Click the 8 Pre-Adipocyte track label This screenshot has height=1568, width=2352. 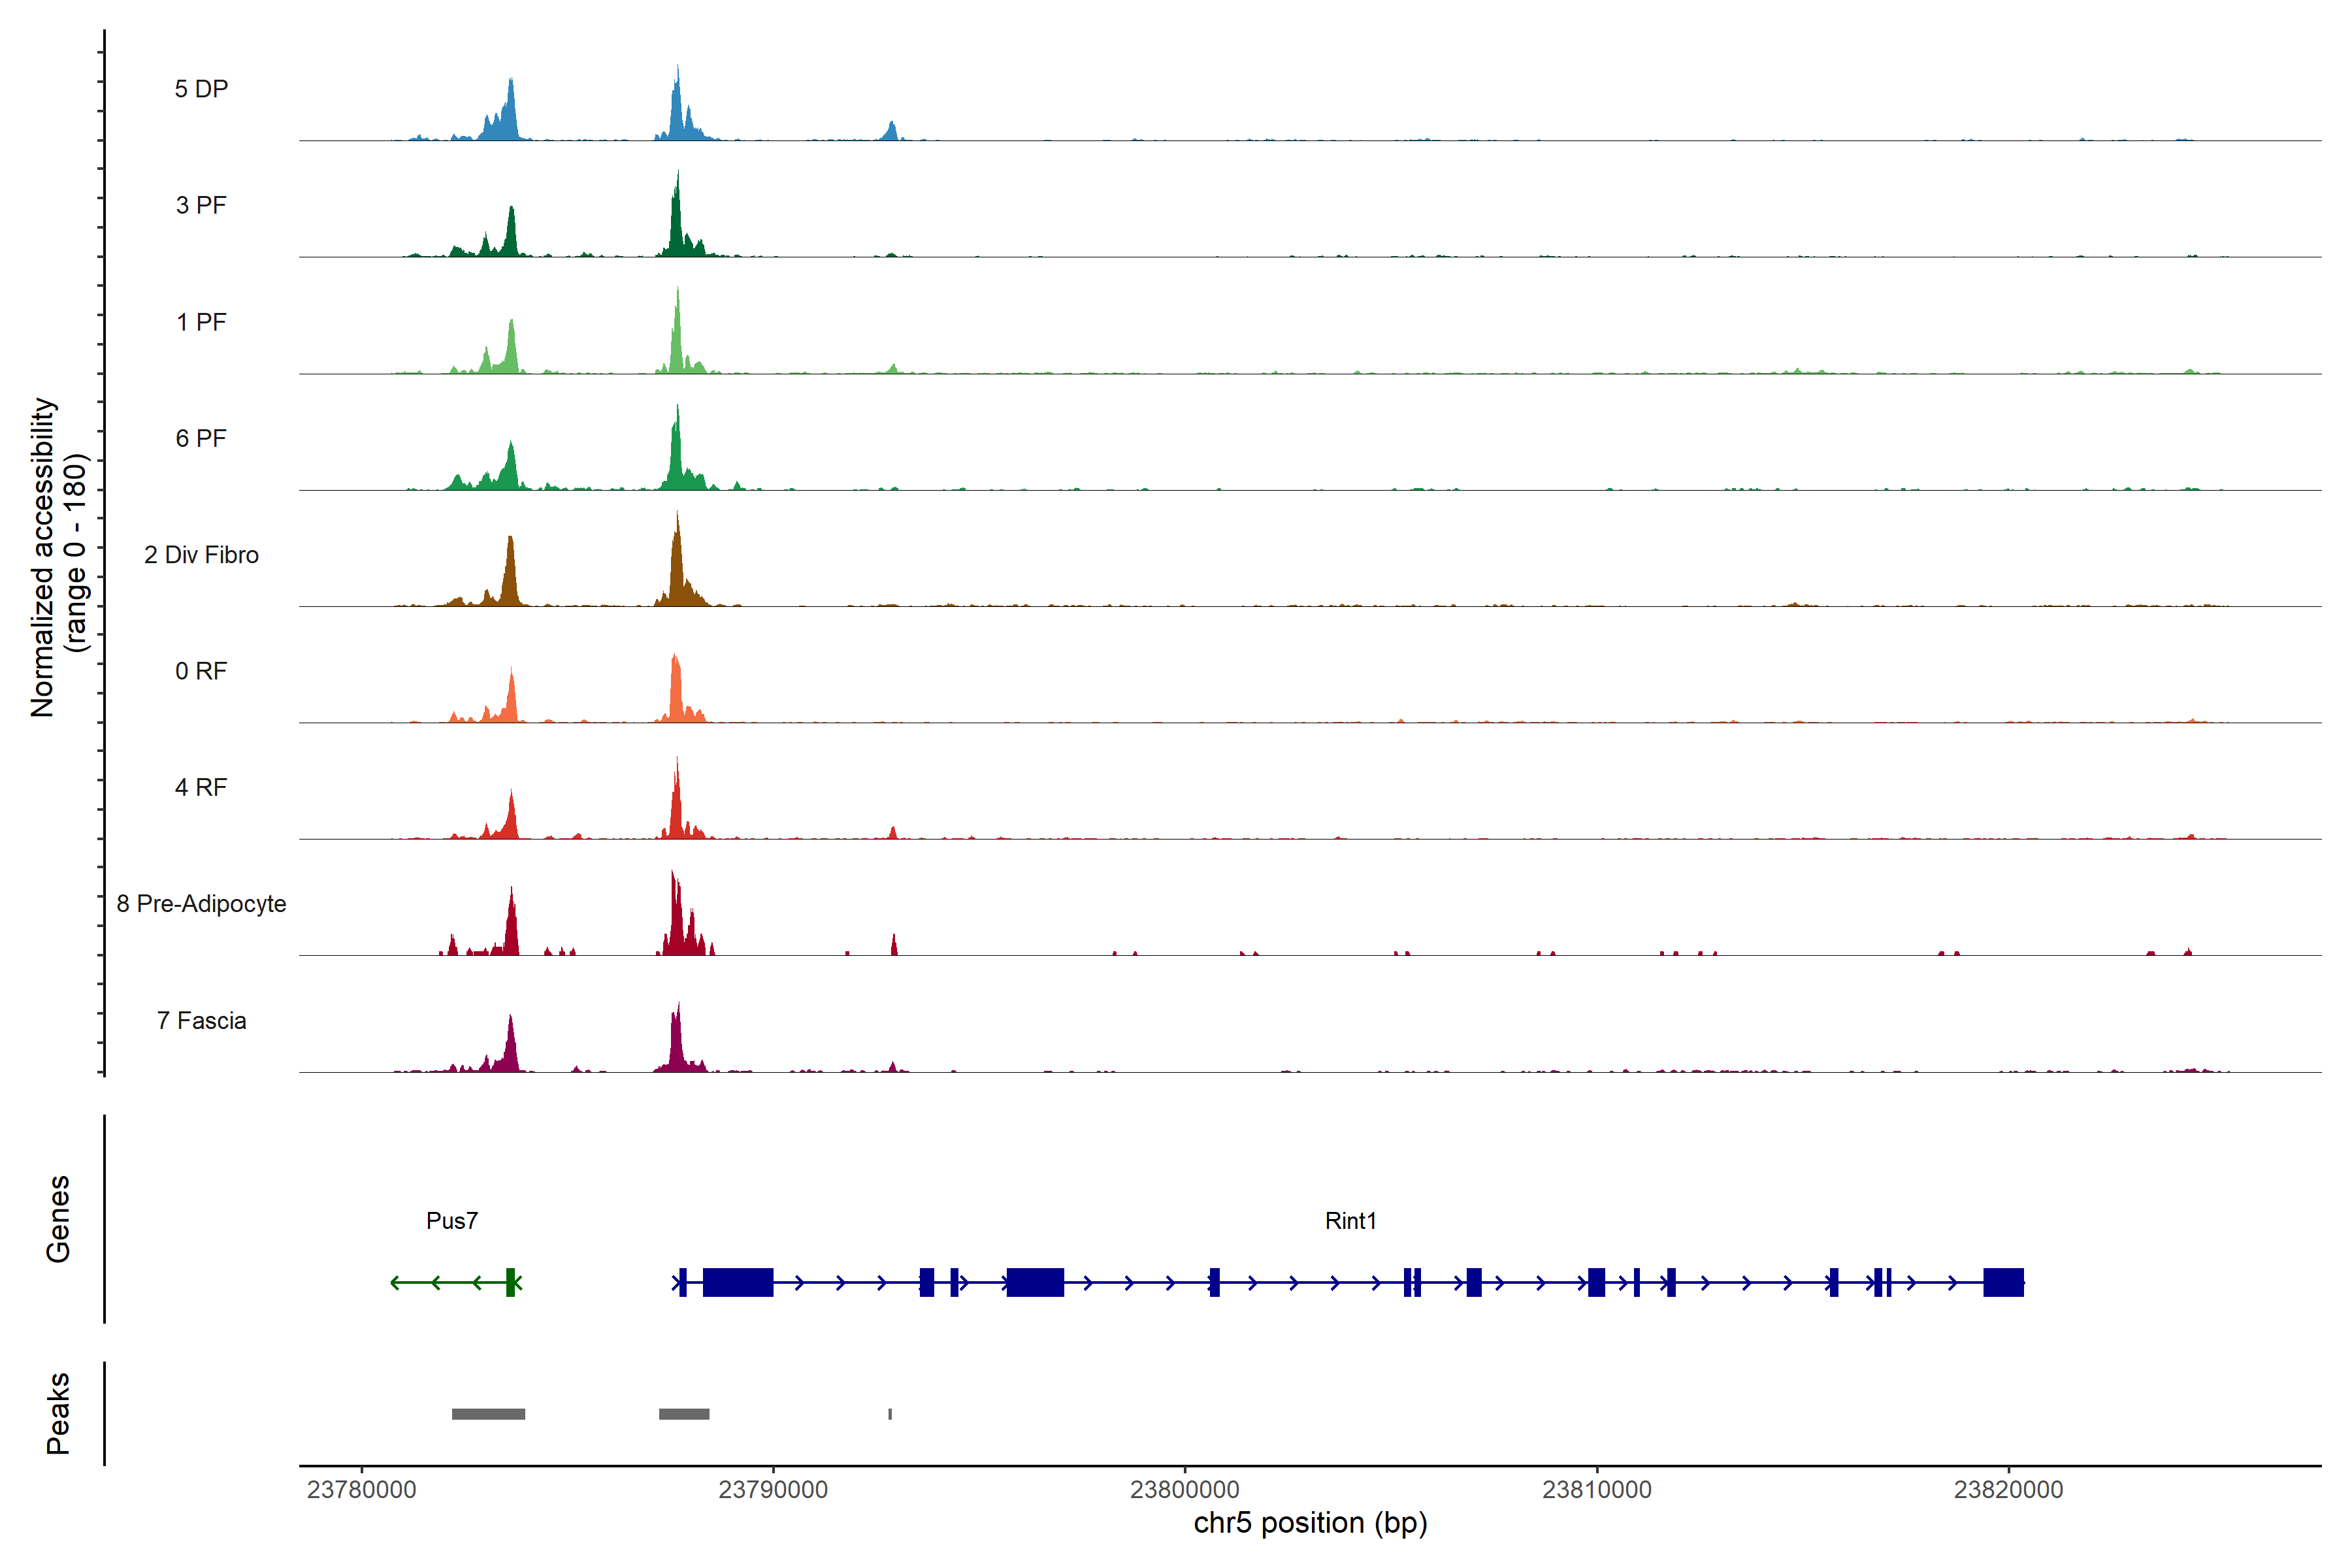(x=201, y=904)
